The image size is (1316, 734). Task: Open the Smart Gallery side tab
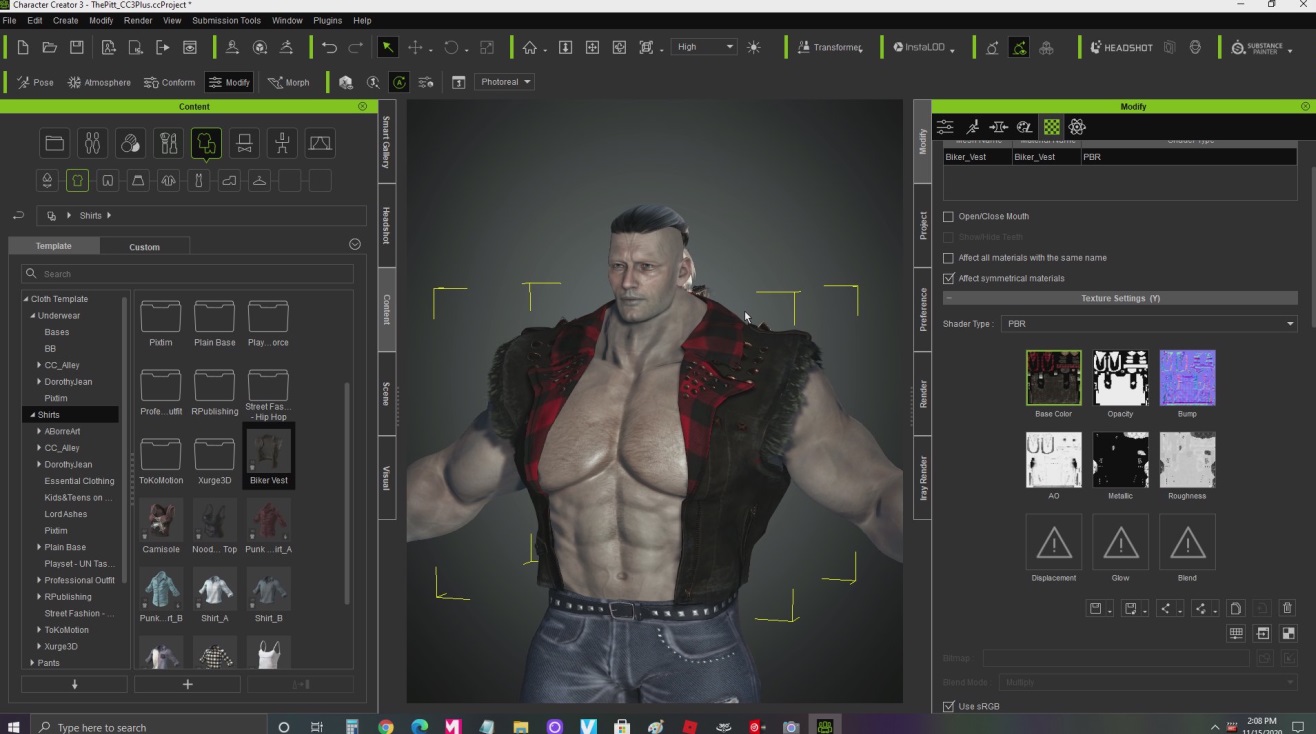click(x=386, y=142)
